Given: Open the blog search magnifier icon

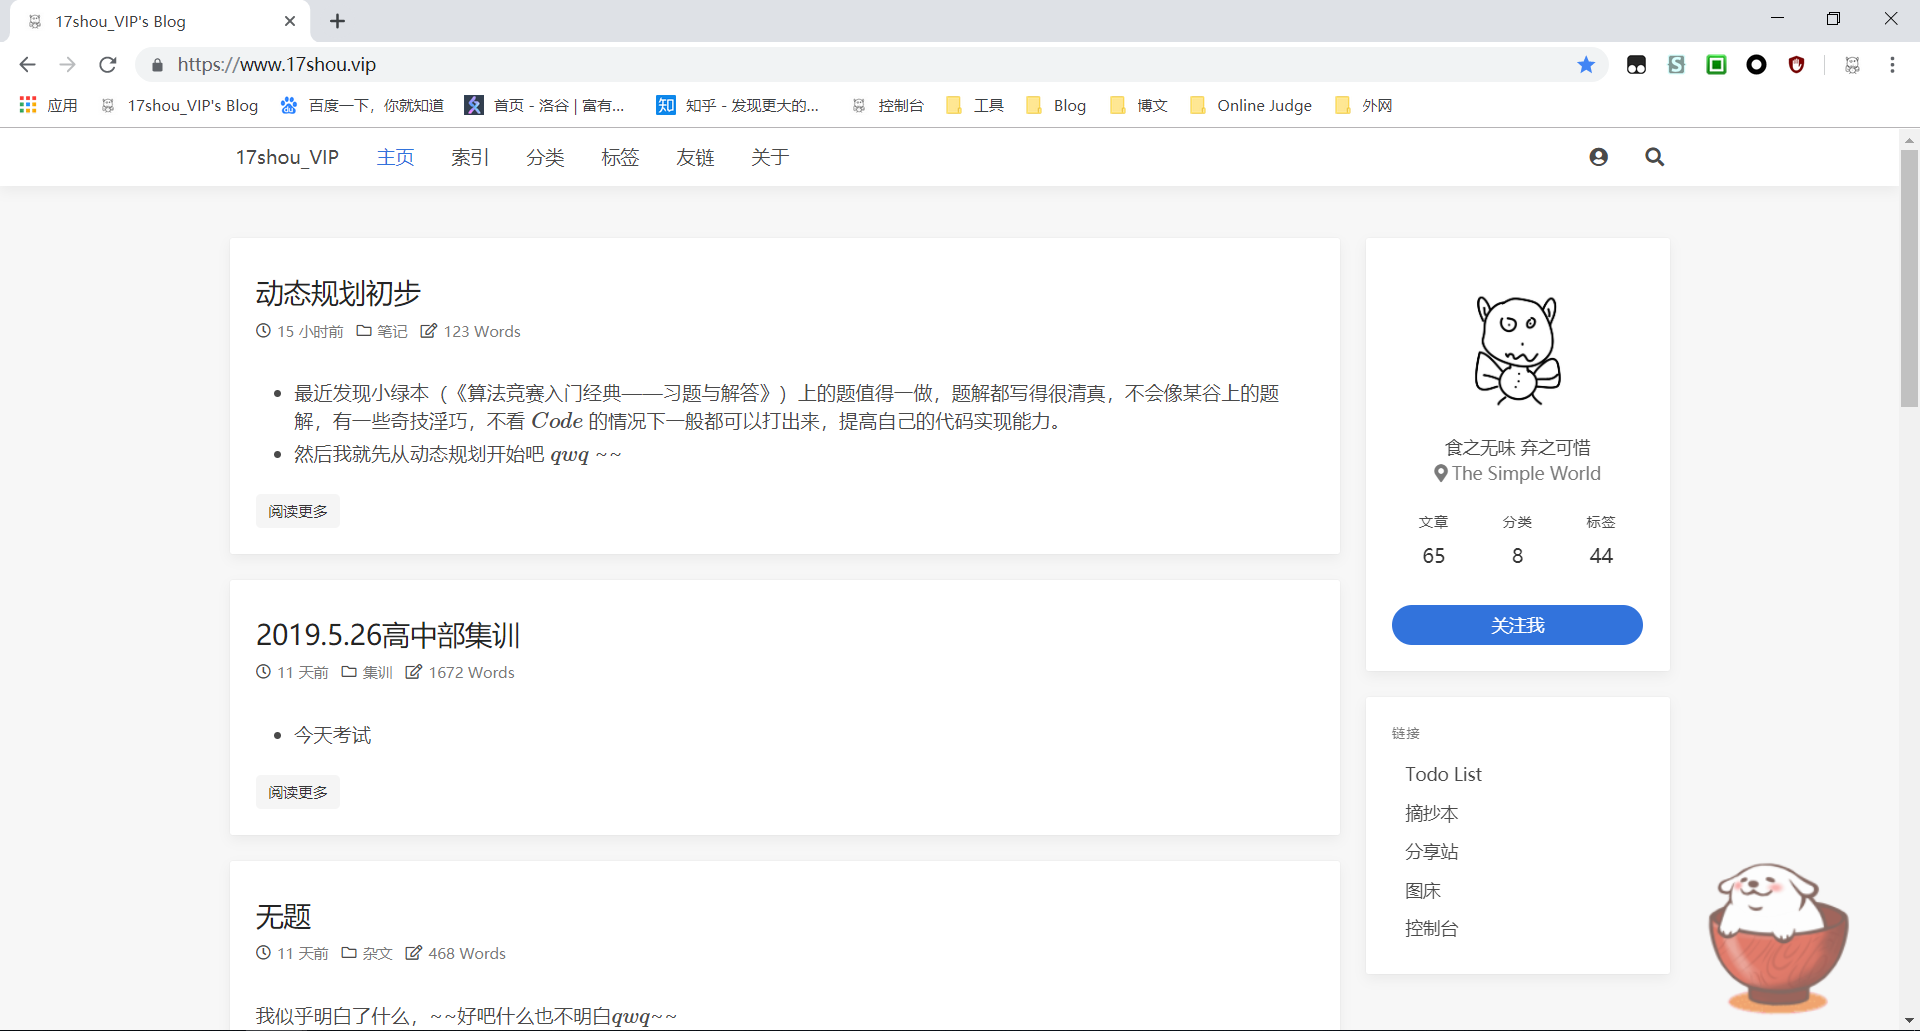Looking at the screenshot, I should click(1655, 157).
